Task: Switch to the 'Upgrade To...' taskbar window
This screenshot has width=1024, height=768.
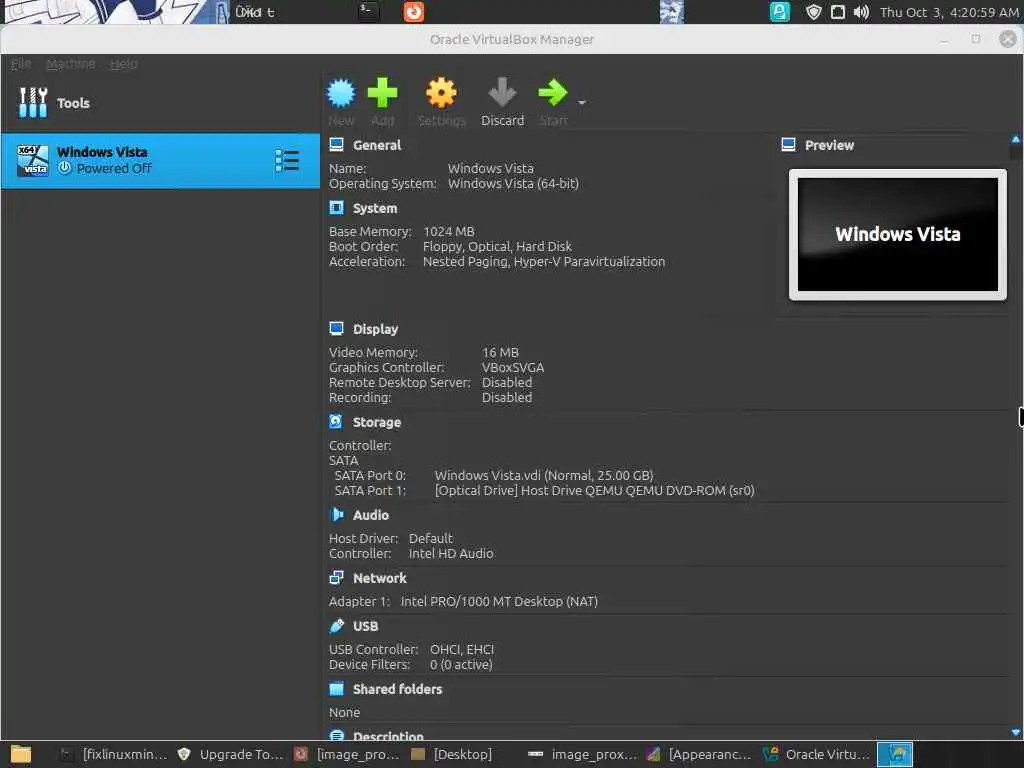Action: point(230,754)
